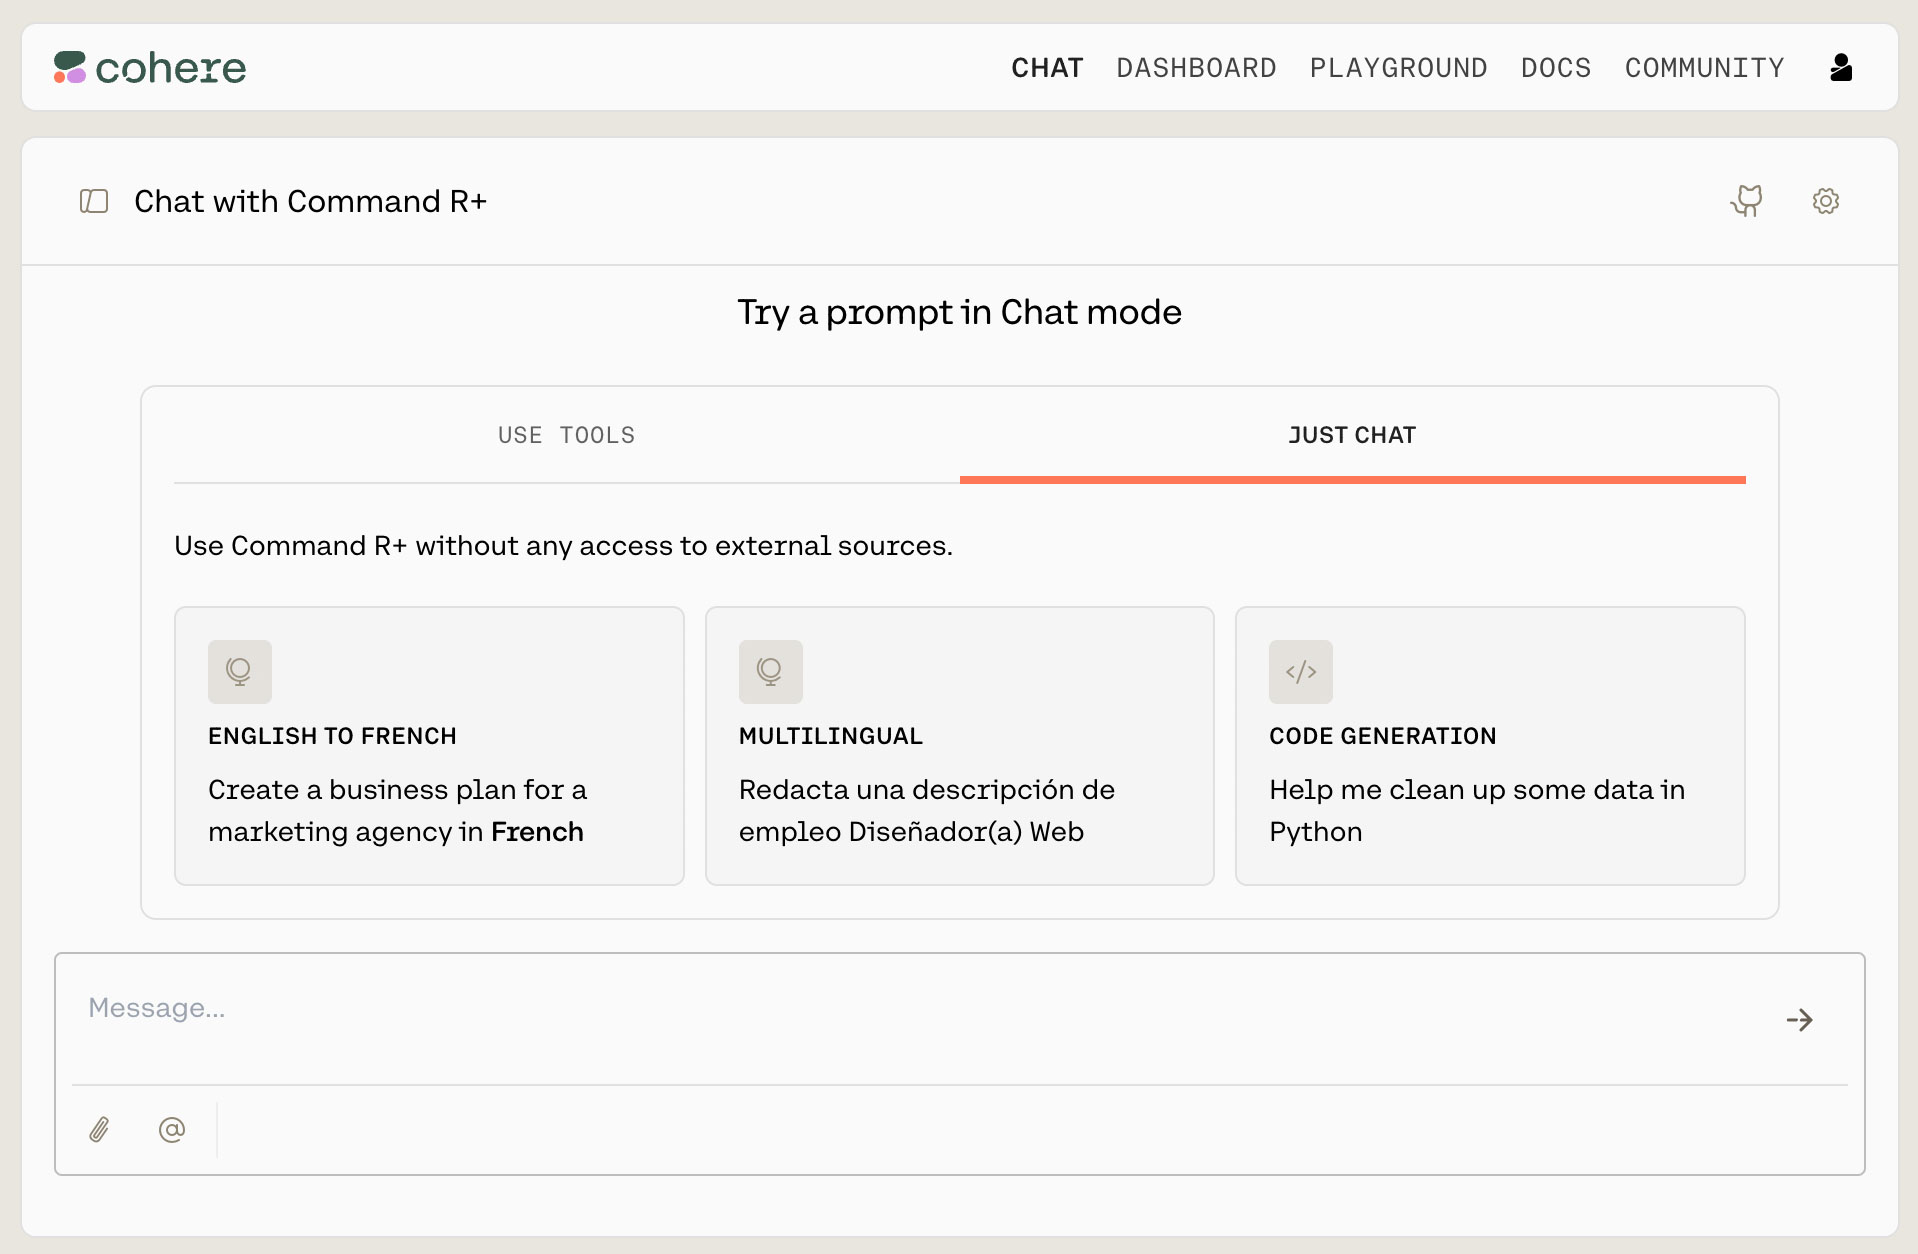Click the @ mention tools icon
Viewport: 1918px width, 1254px height.
coord(172,1130)
